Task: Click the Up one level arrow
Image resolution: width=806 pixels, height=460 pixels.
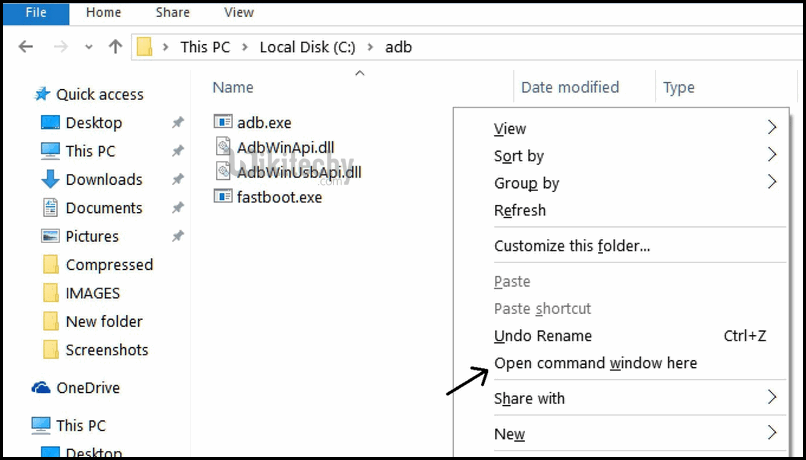Action: click(x=115, y=47)
